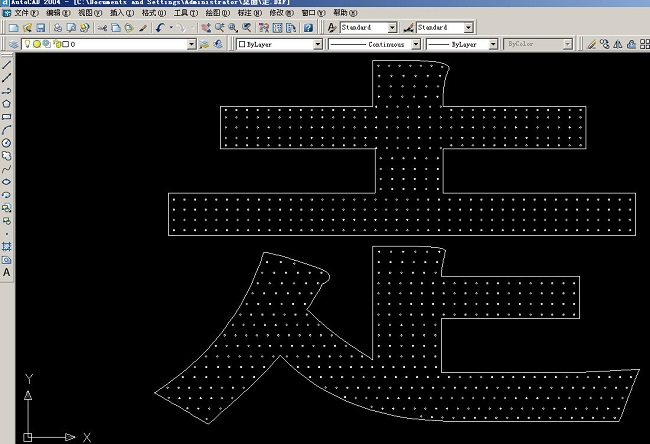Click the Erase tool icon
The image size is (650, 444).
point(591,45)
